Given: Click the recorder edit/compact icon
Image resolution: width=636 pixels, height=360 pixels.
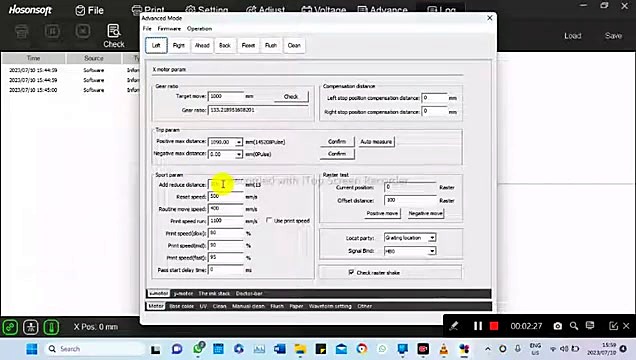Looking at the screenshot, I should 613,326.
